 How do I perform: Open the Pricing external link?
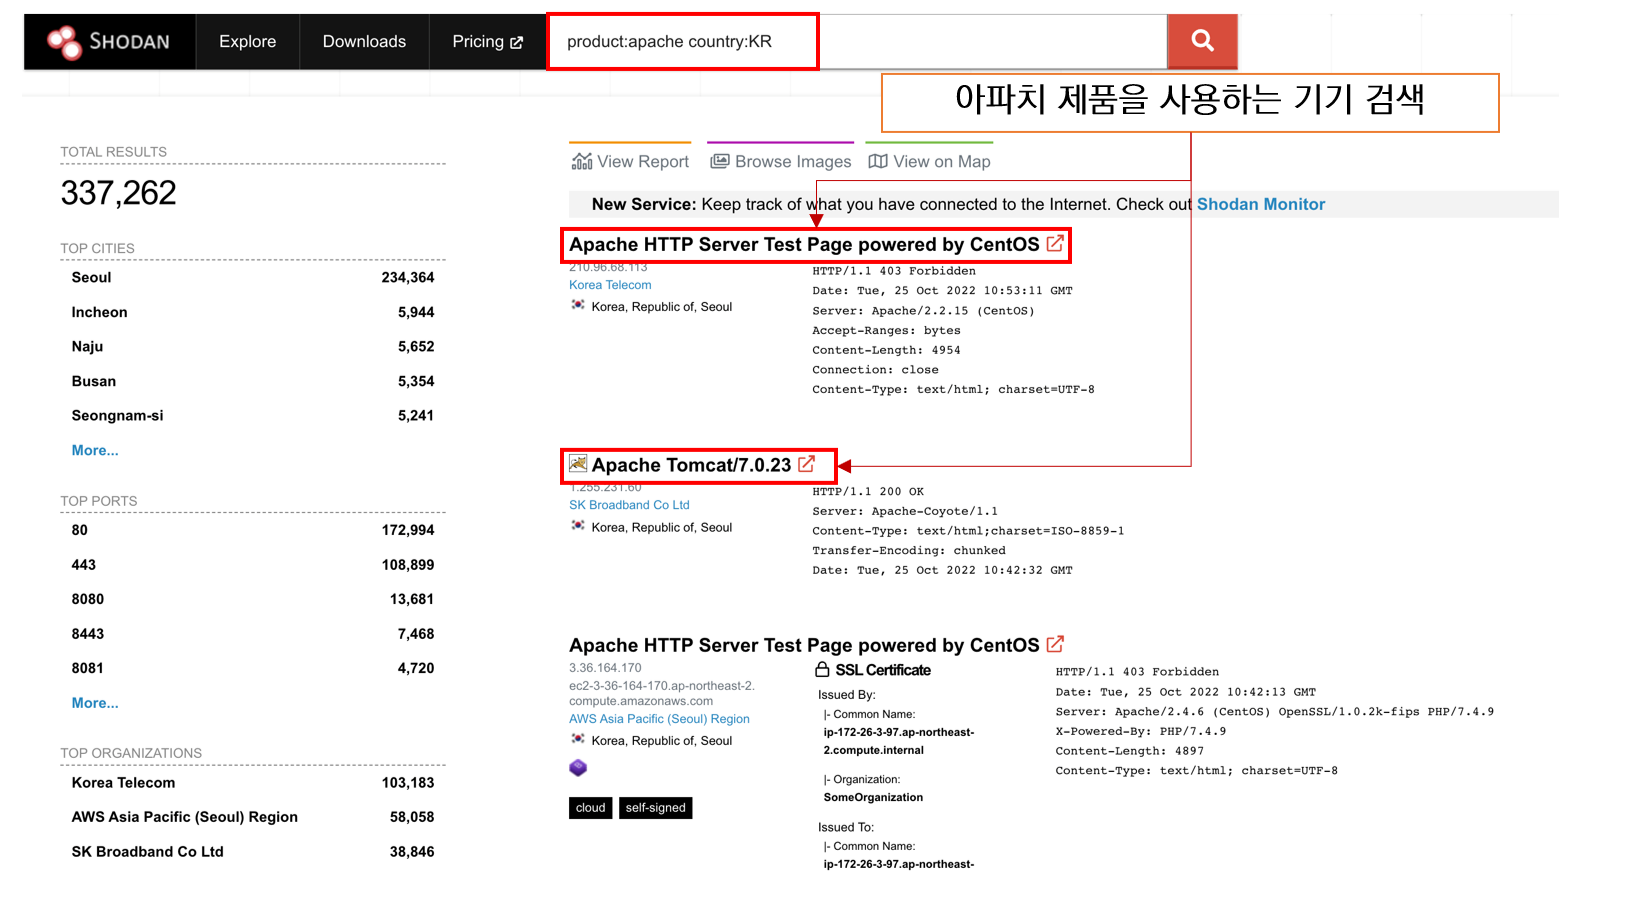488,41
